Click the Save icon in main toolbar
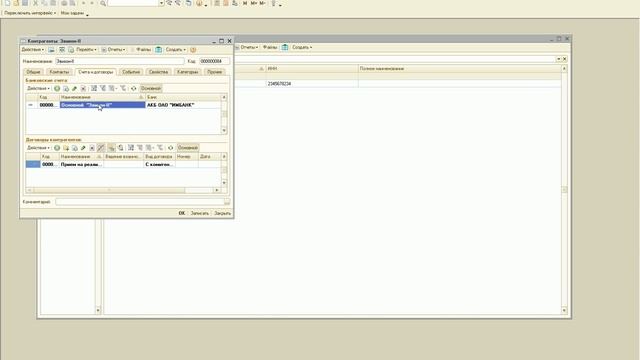The image size is (640, 360). point(25,3)
